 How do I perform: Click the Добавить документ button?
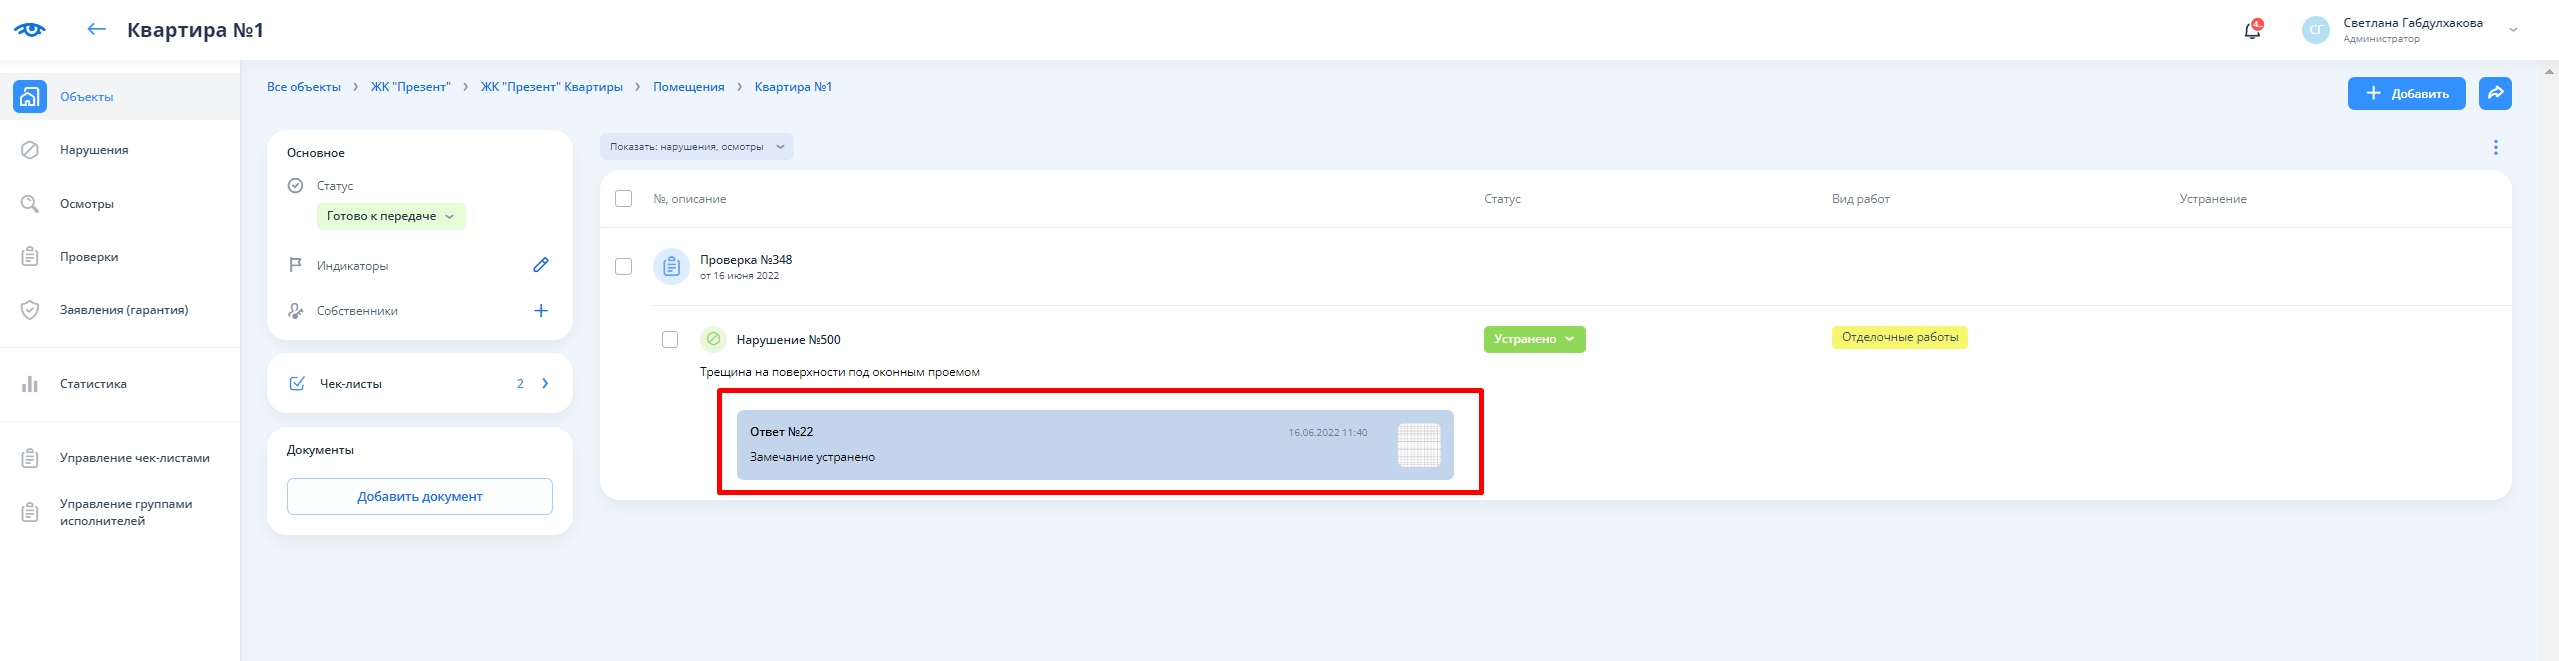(x=419, y=497)
